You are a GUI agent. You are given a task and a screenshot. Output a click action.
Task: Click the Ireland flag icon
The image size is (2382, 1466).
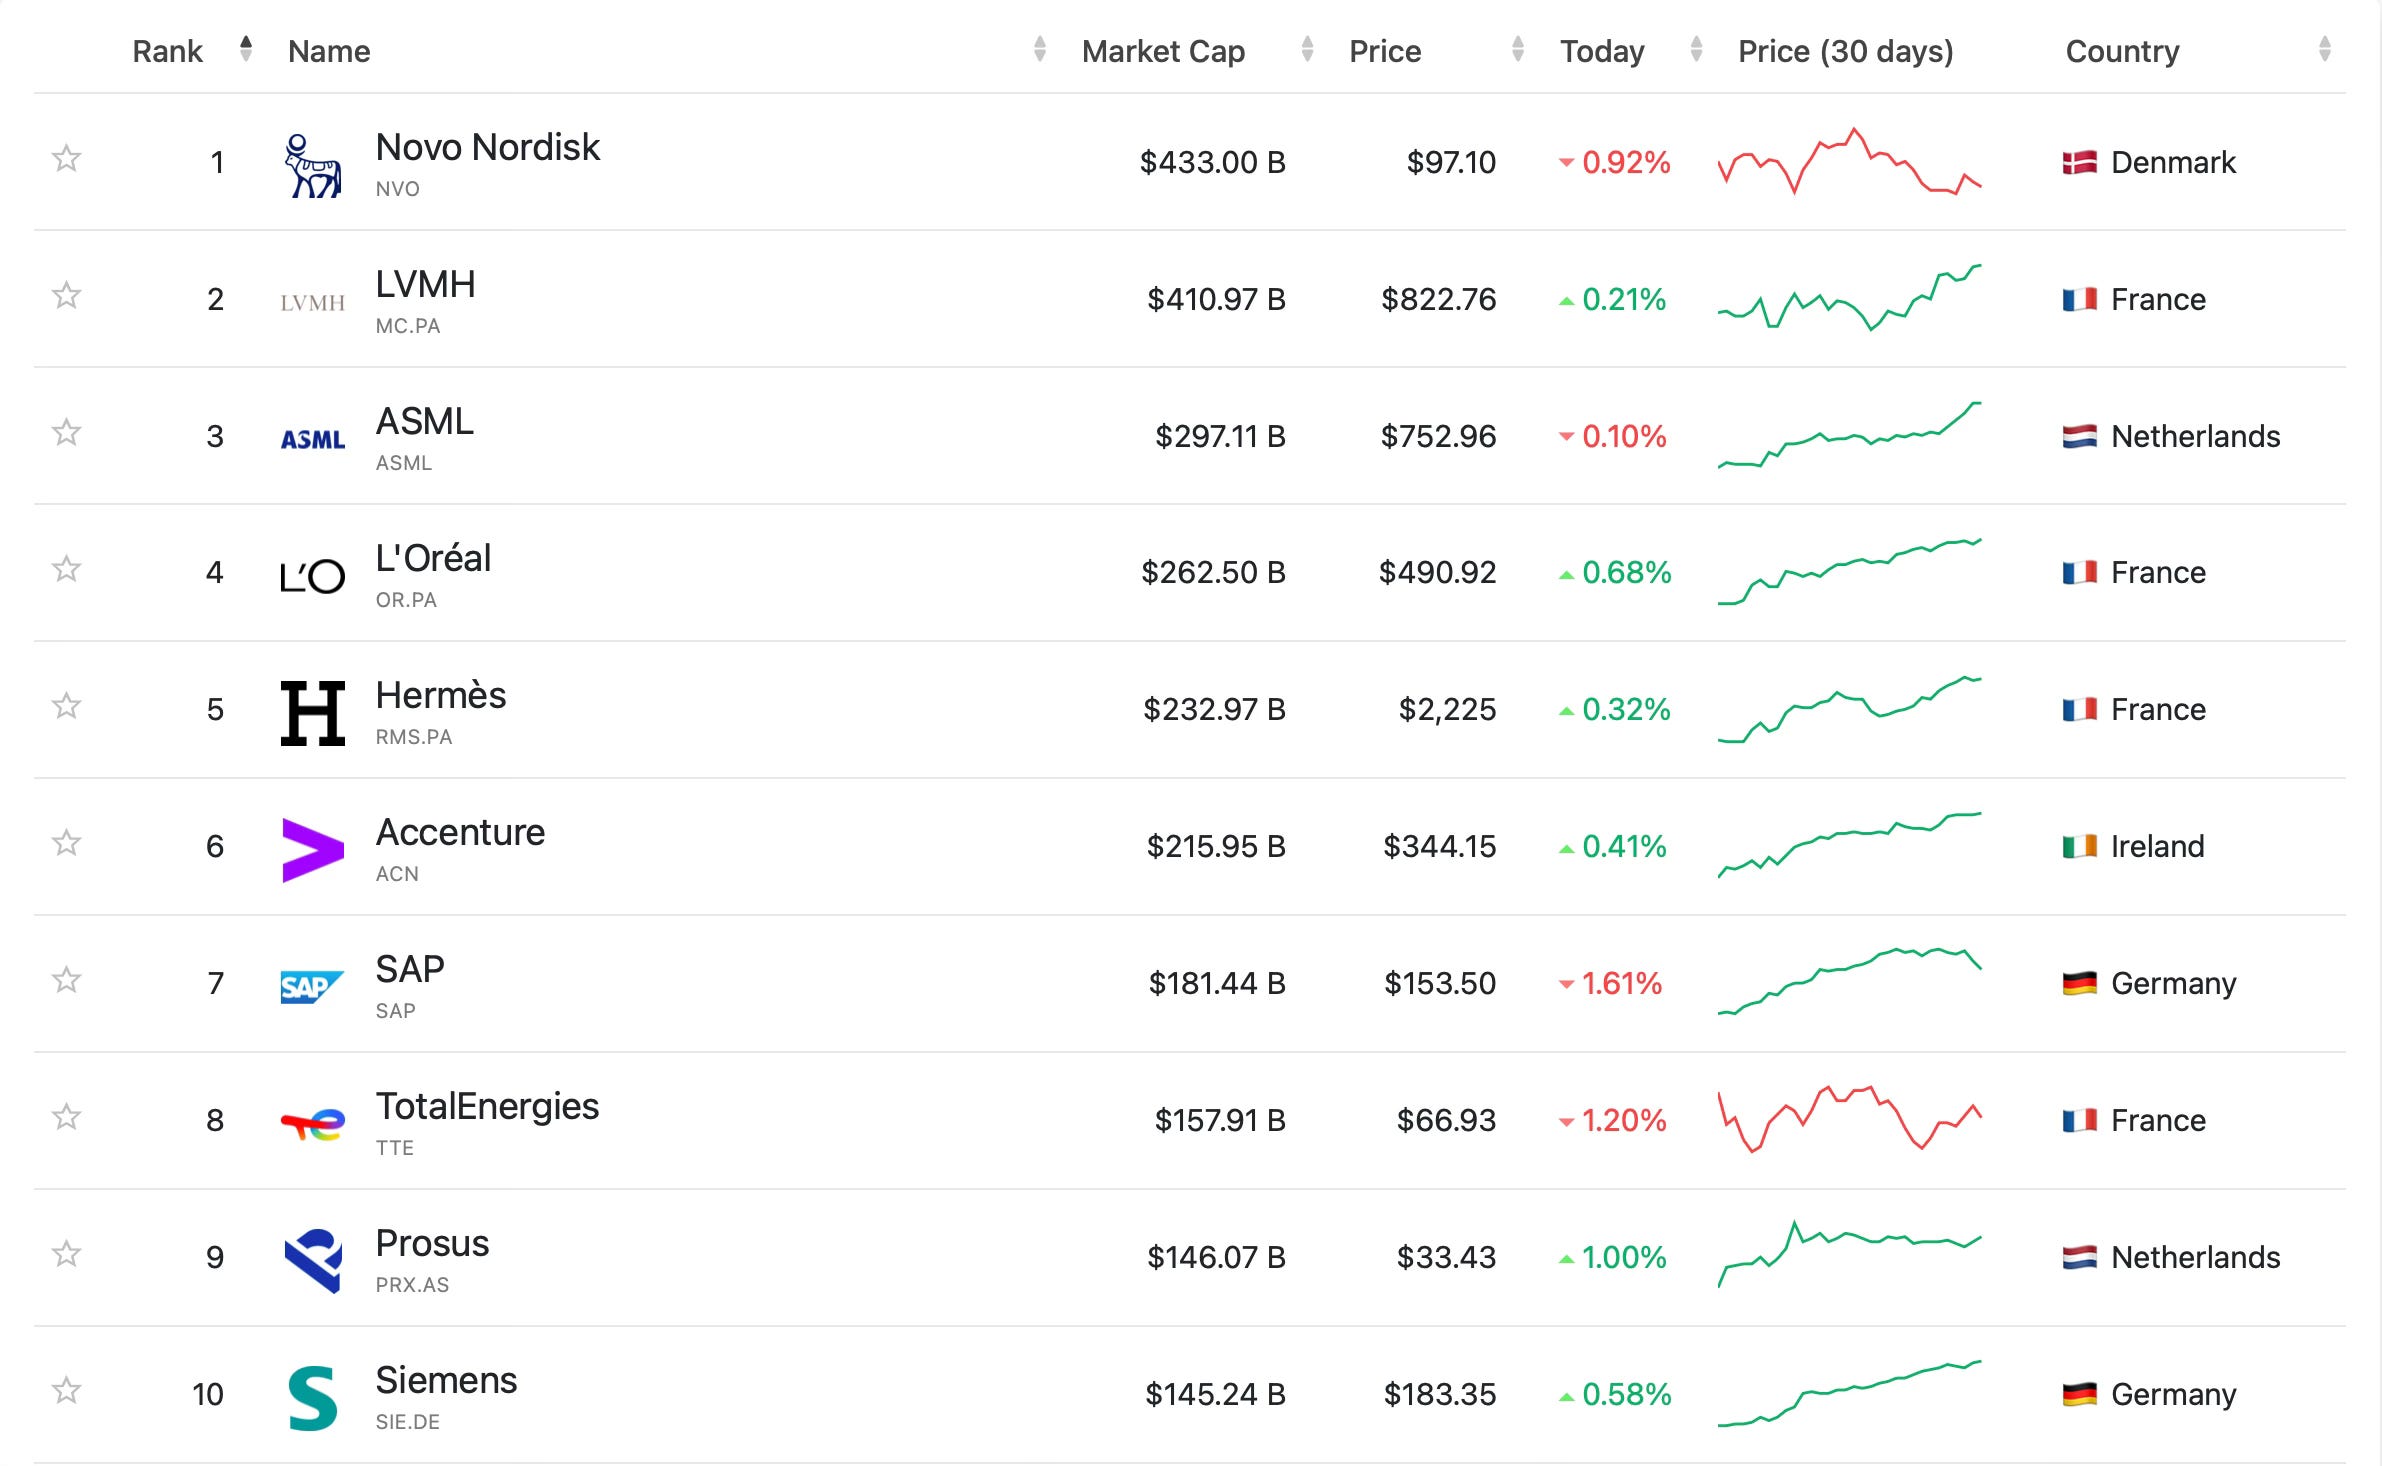2080,846
